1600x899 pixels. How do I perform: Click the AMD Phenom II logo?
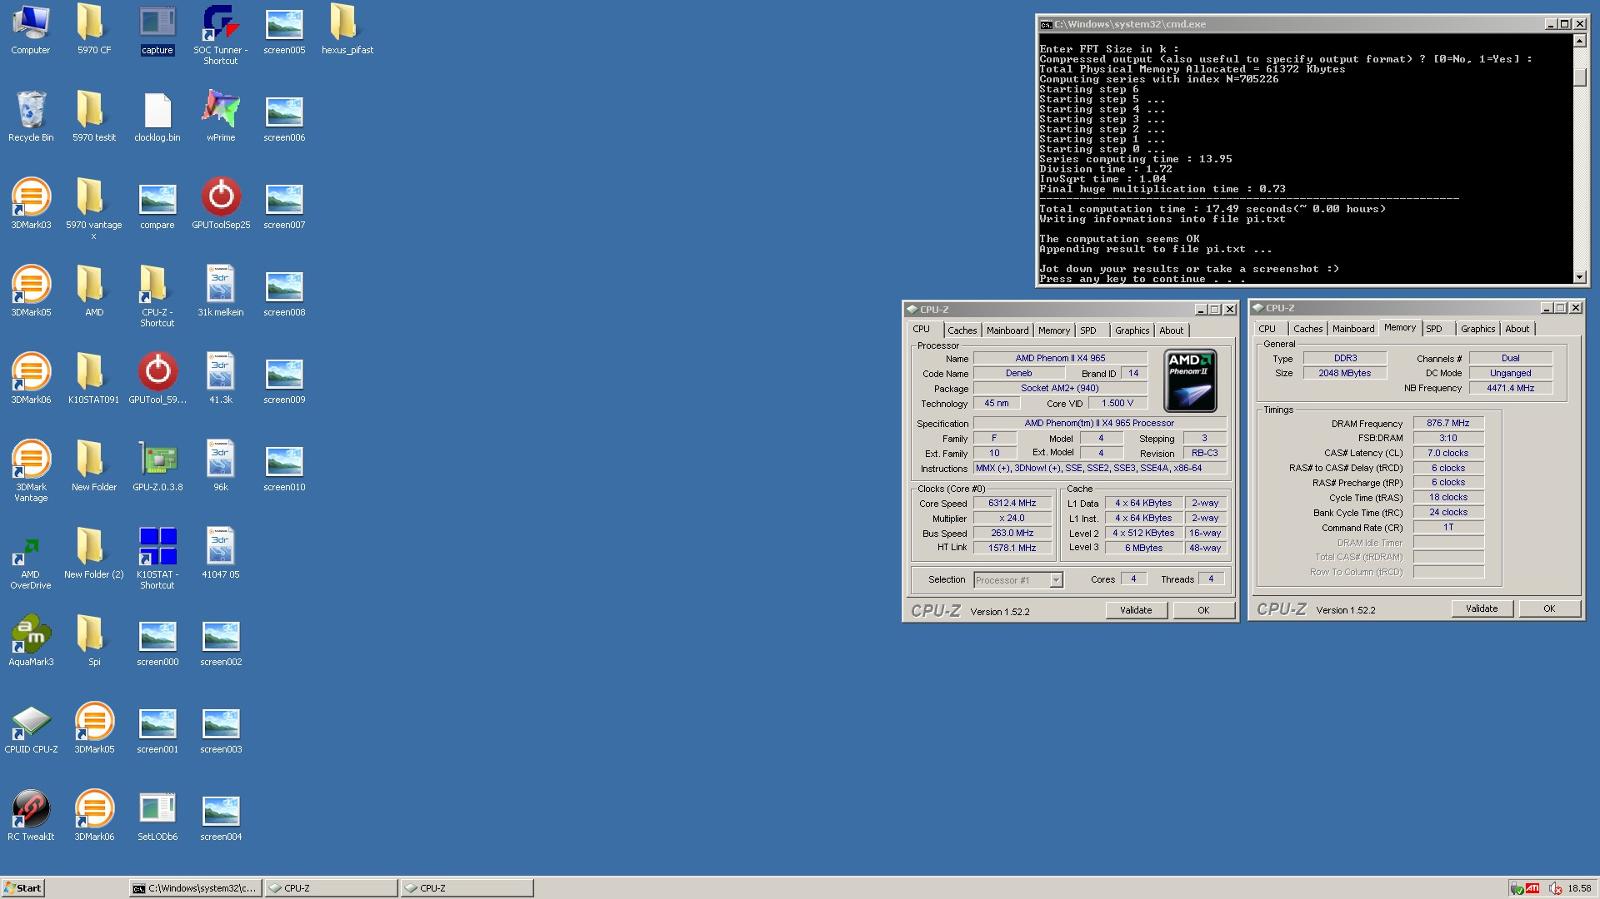pos(1190,380)
